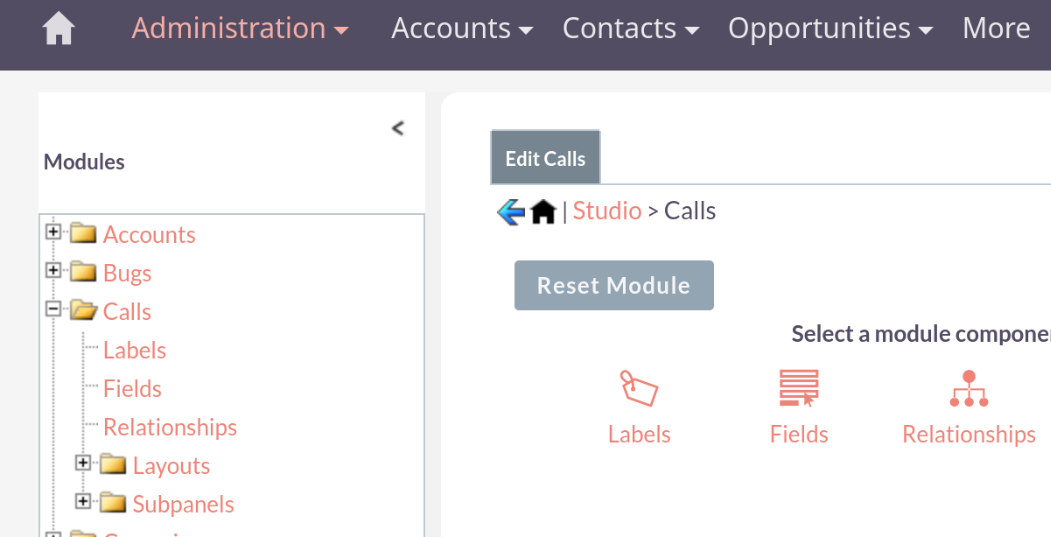Click the black Studio home icon
1051x537 pixels.
pos(544,212)
